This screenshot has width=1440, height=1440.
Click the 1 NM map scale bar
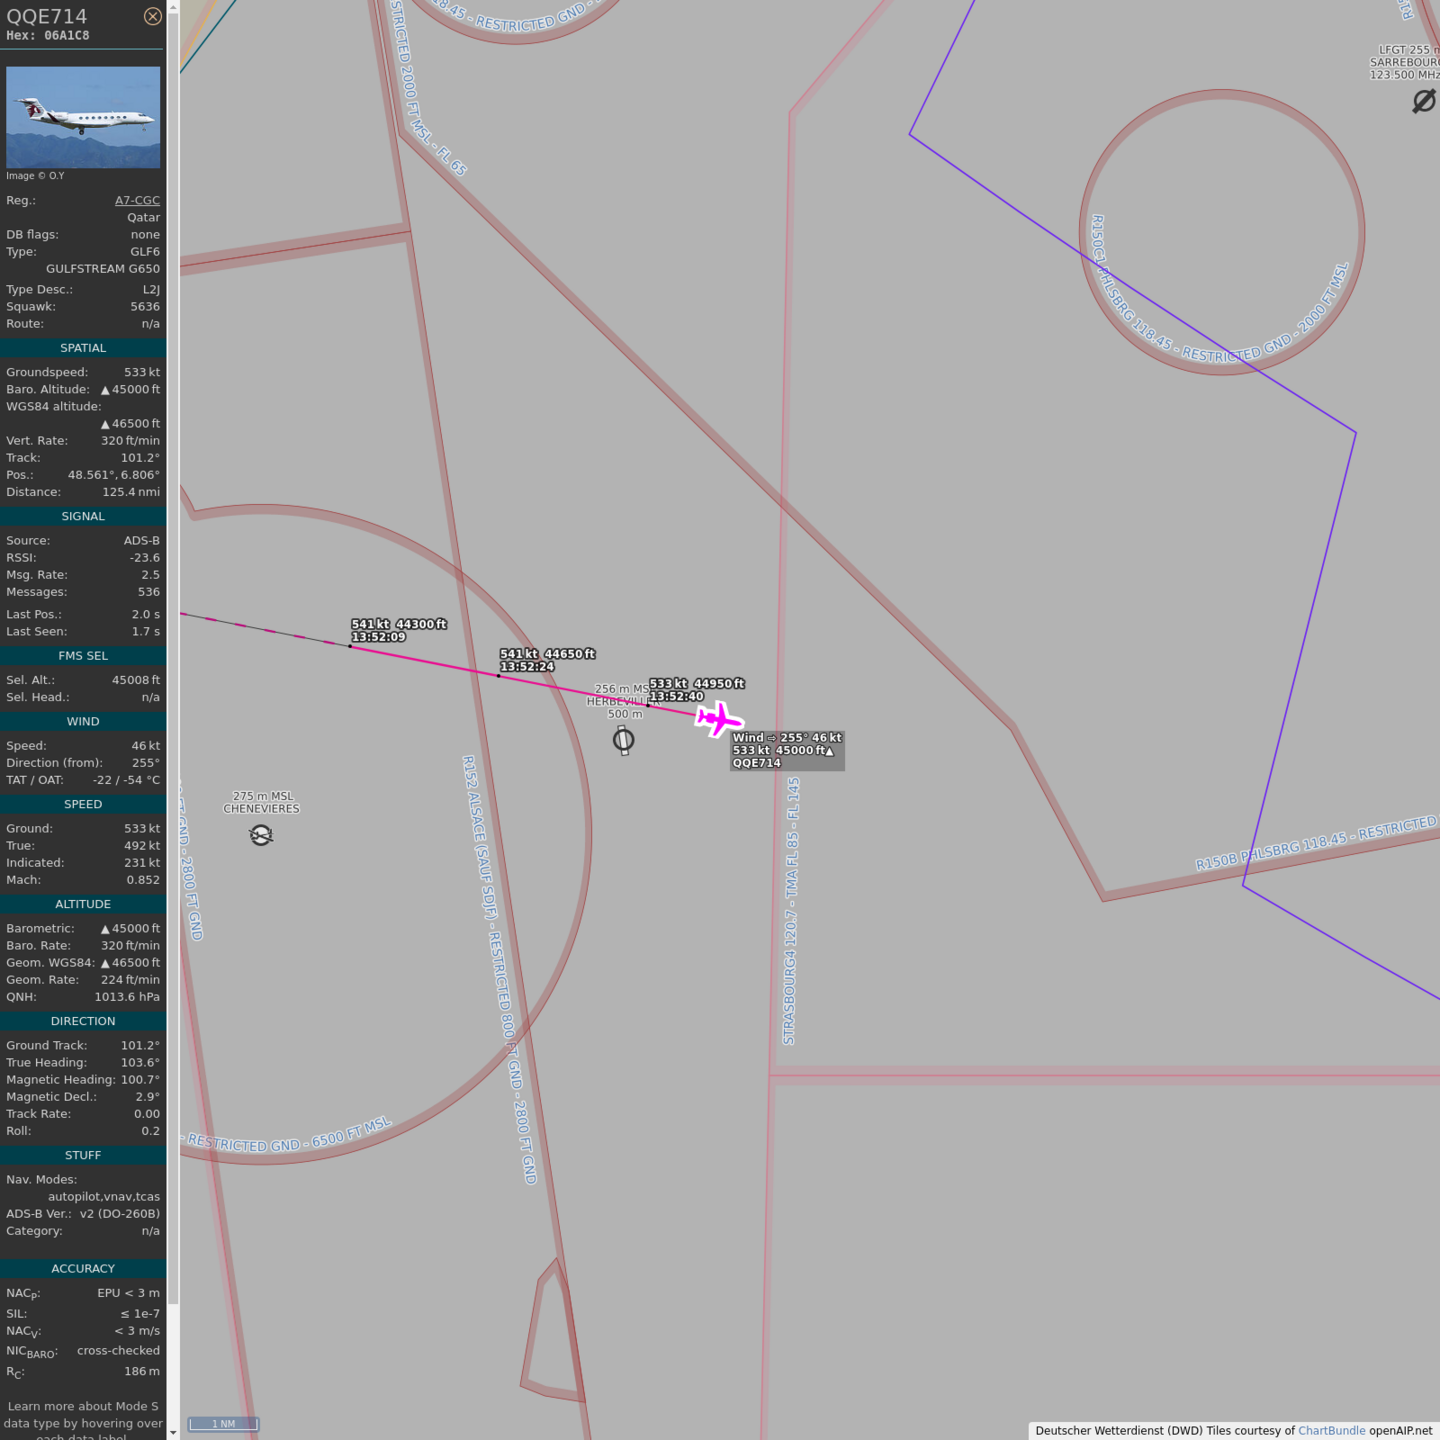[224, 1424]
